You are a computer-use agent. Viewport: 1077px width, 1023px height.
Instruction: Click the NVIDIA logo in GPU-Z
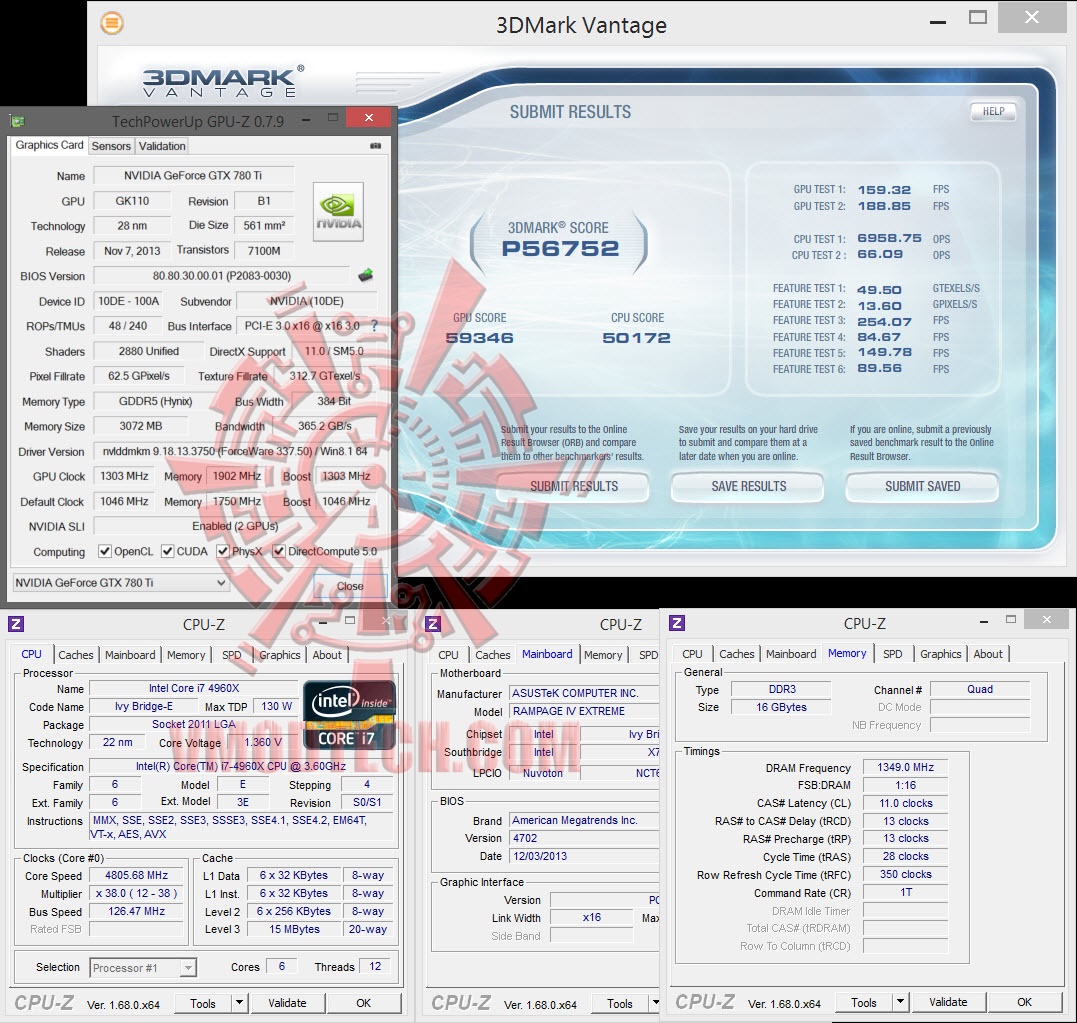pos(339,212)
